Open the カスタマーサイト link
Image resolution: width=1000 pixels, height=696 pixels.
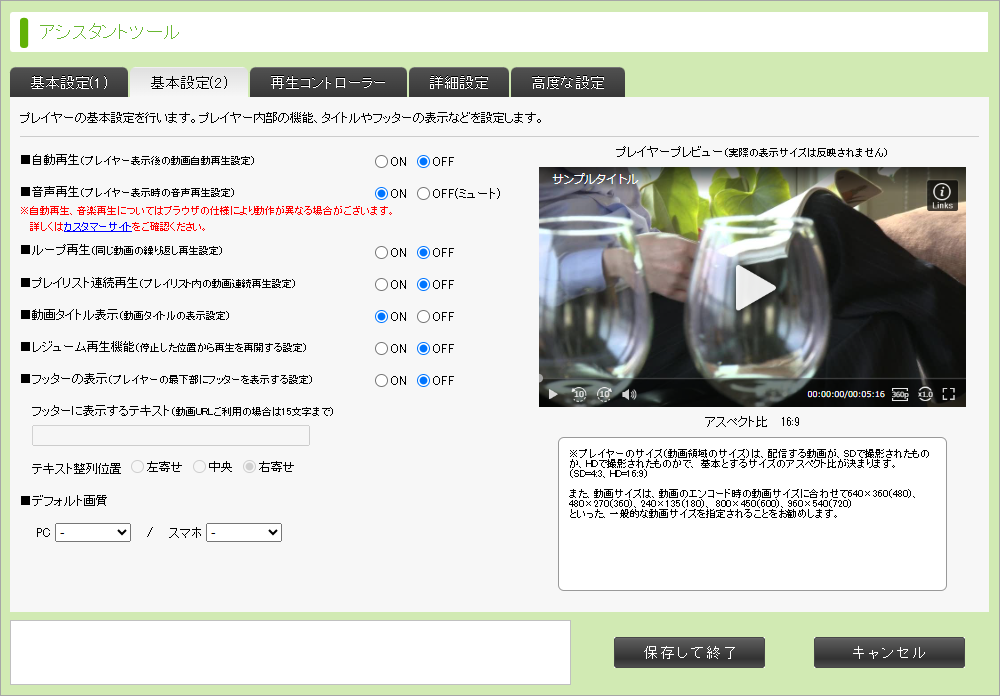pos(98,226)
